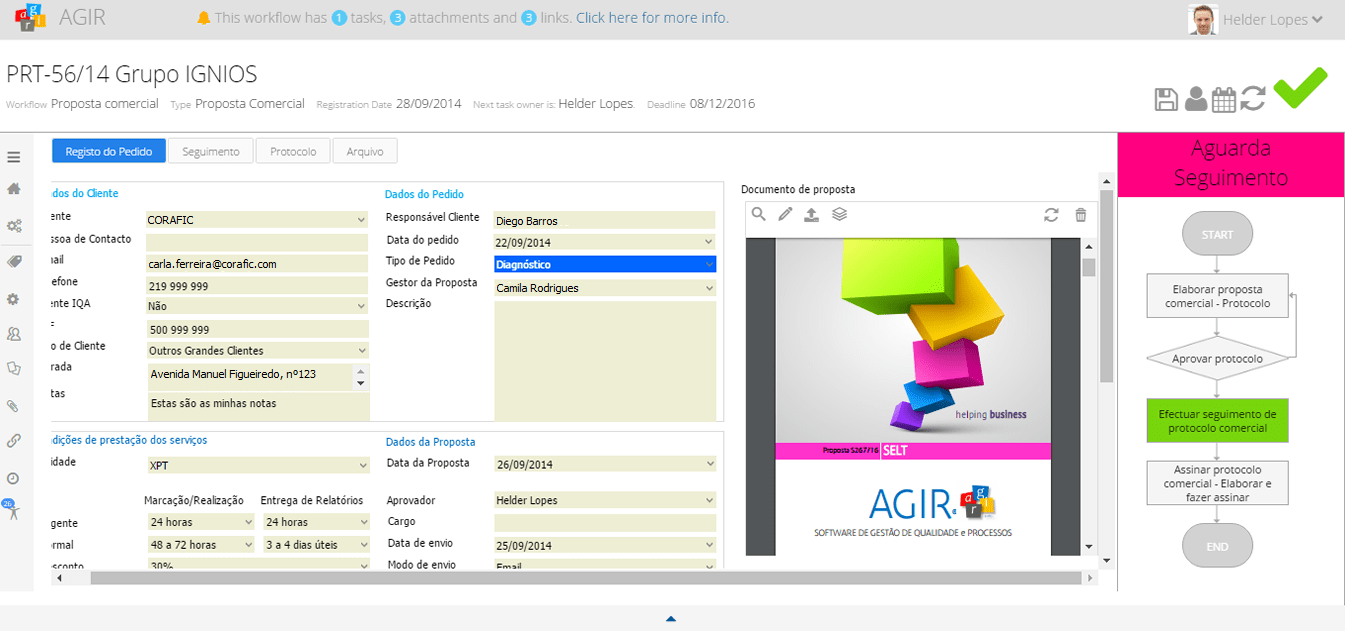Screen dimensions: 1345x631
Task: Click the save floppy disk icon
Action: [x=1166, y=99]
